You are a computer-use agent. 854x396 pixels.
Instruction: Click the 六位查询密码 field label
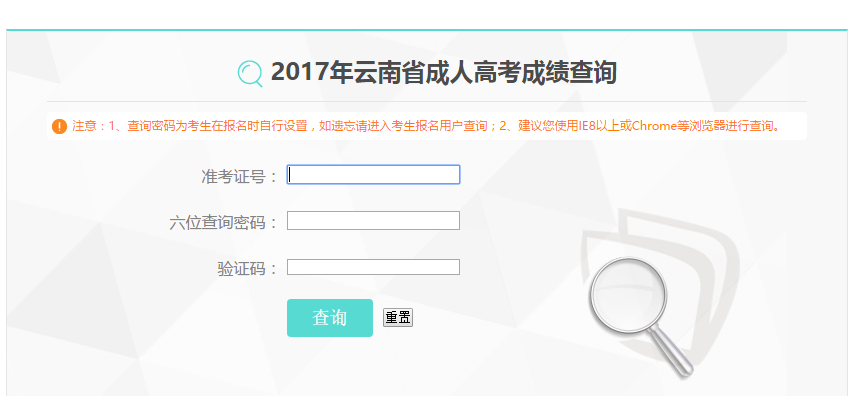224,223
